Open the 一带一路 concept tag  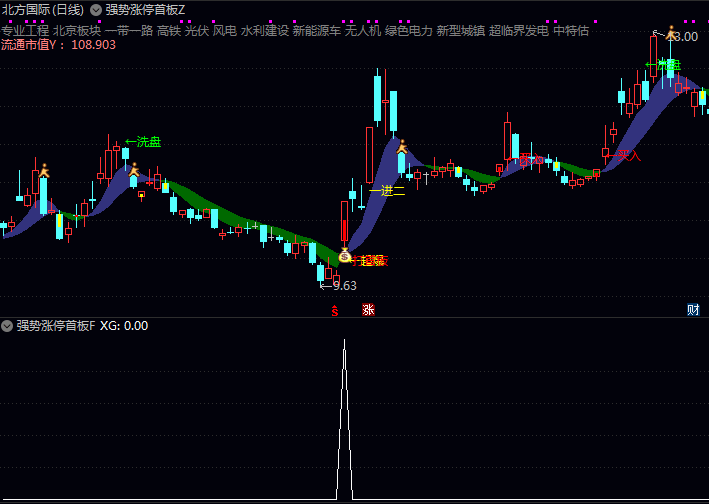click(129, 31)
